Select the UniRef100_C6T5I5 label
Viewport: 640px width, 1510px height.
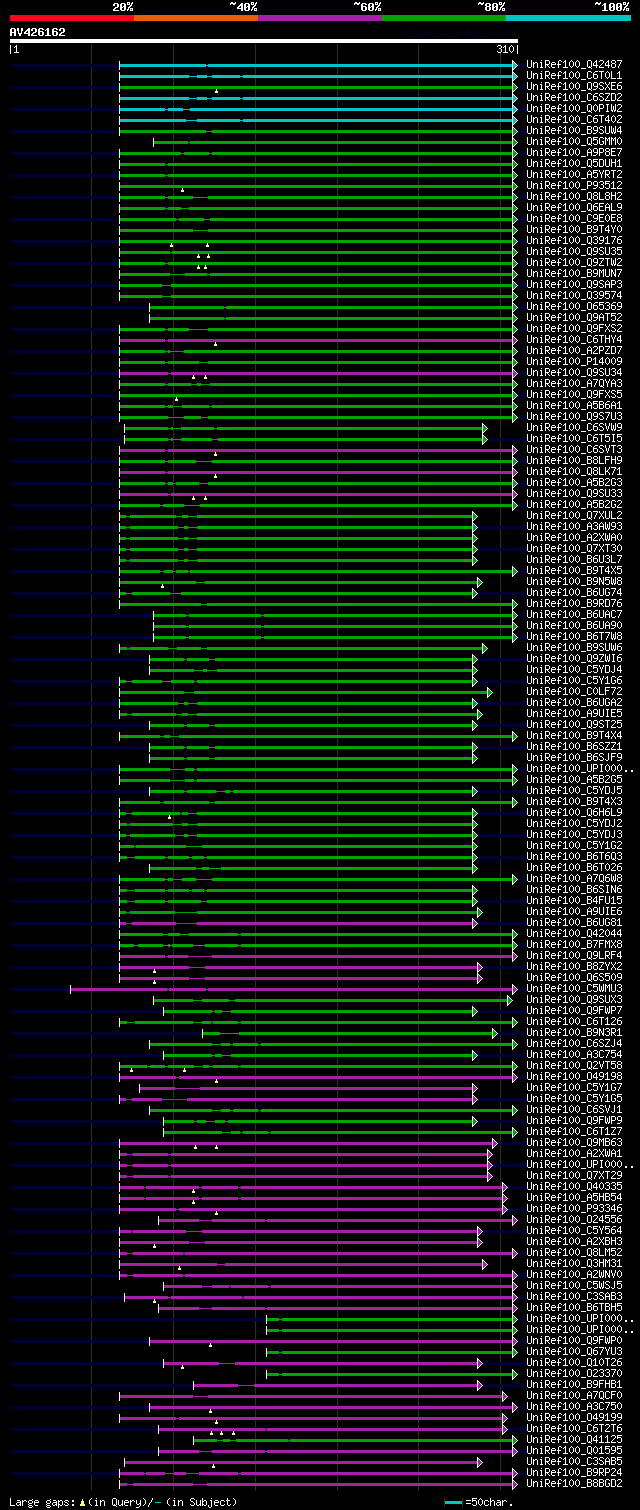[x=574, y=438]
